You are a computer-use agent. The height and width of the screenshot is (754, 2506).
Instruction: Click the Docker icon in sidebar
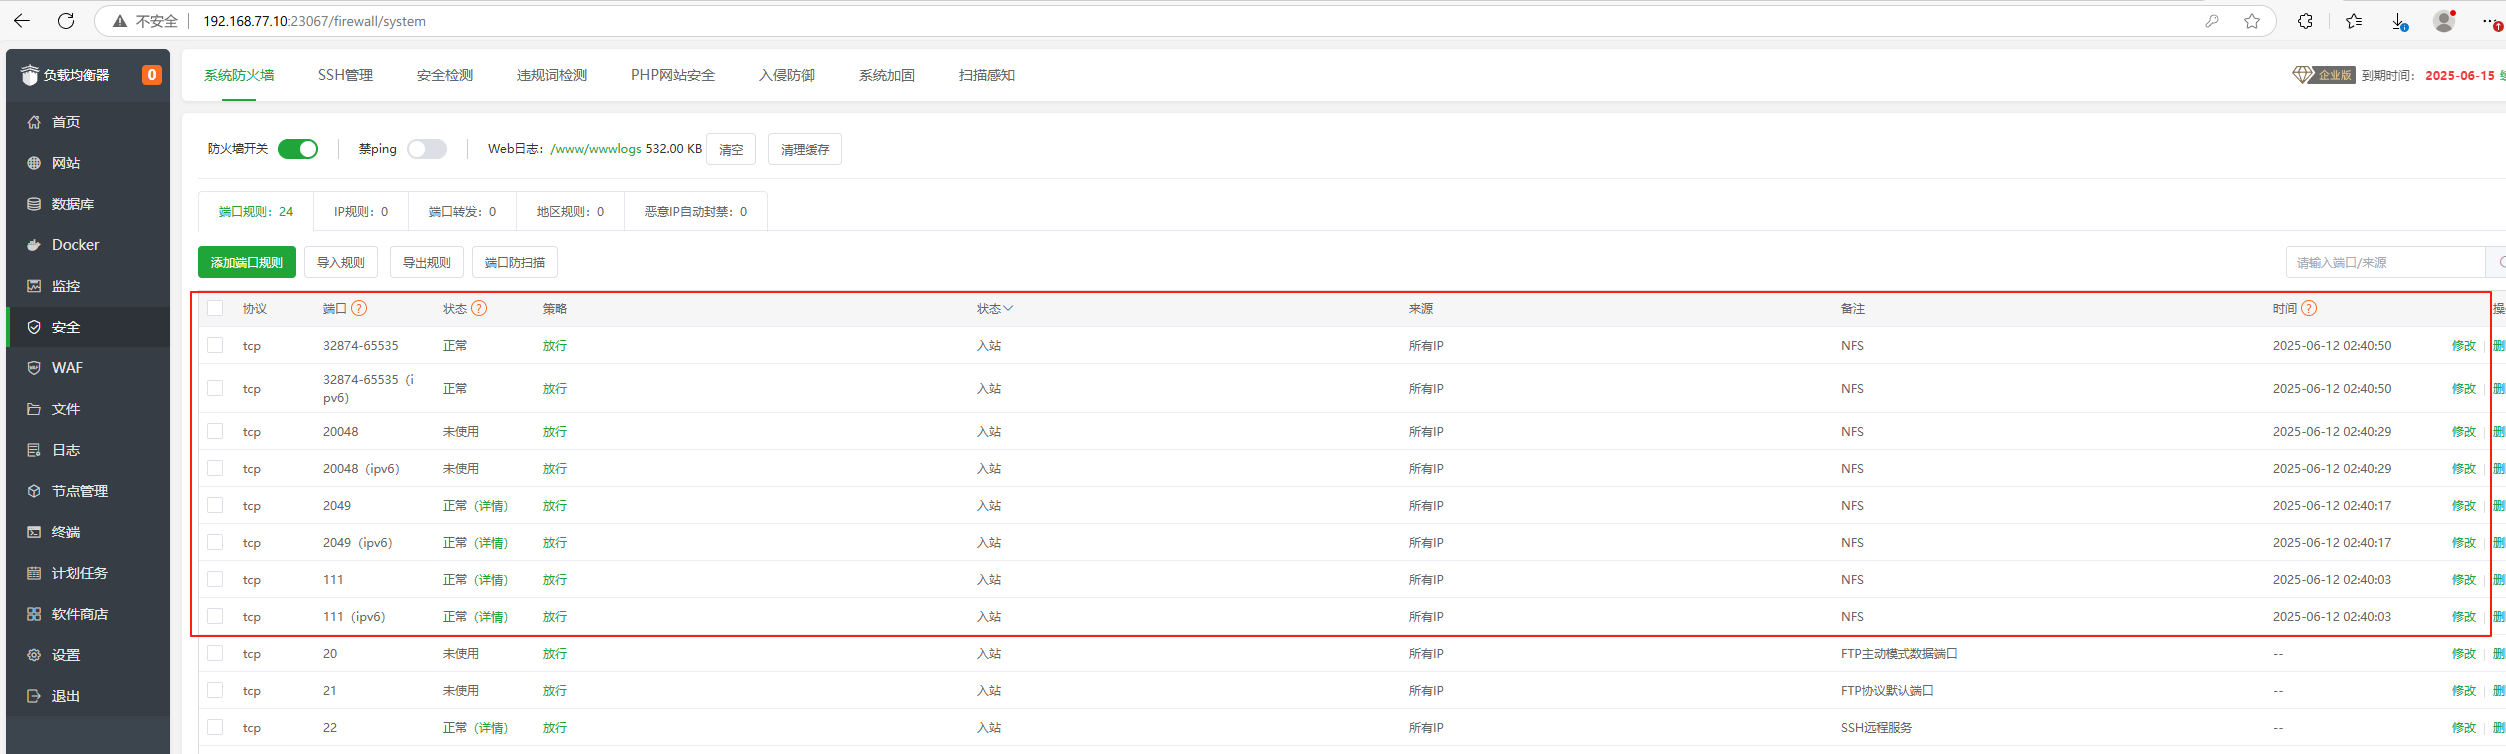click(x=34, y=245)
